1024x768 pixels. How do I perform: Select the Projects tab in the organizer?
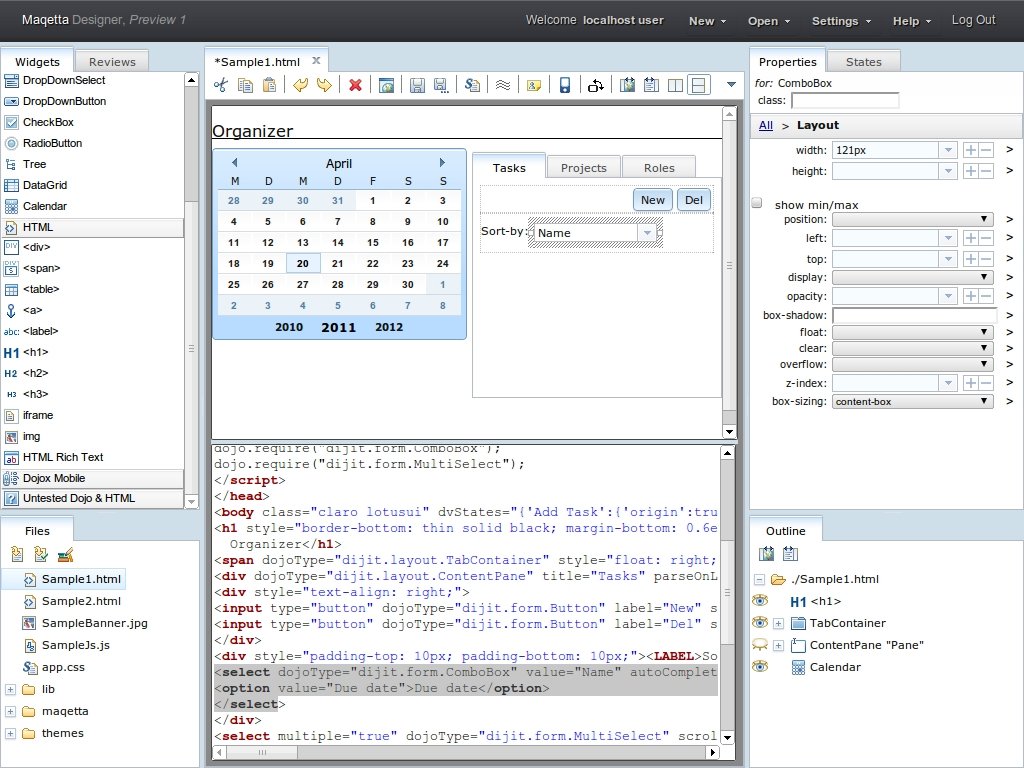(584, 168)
